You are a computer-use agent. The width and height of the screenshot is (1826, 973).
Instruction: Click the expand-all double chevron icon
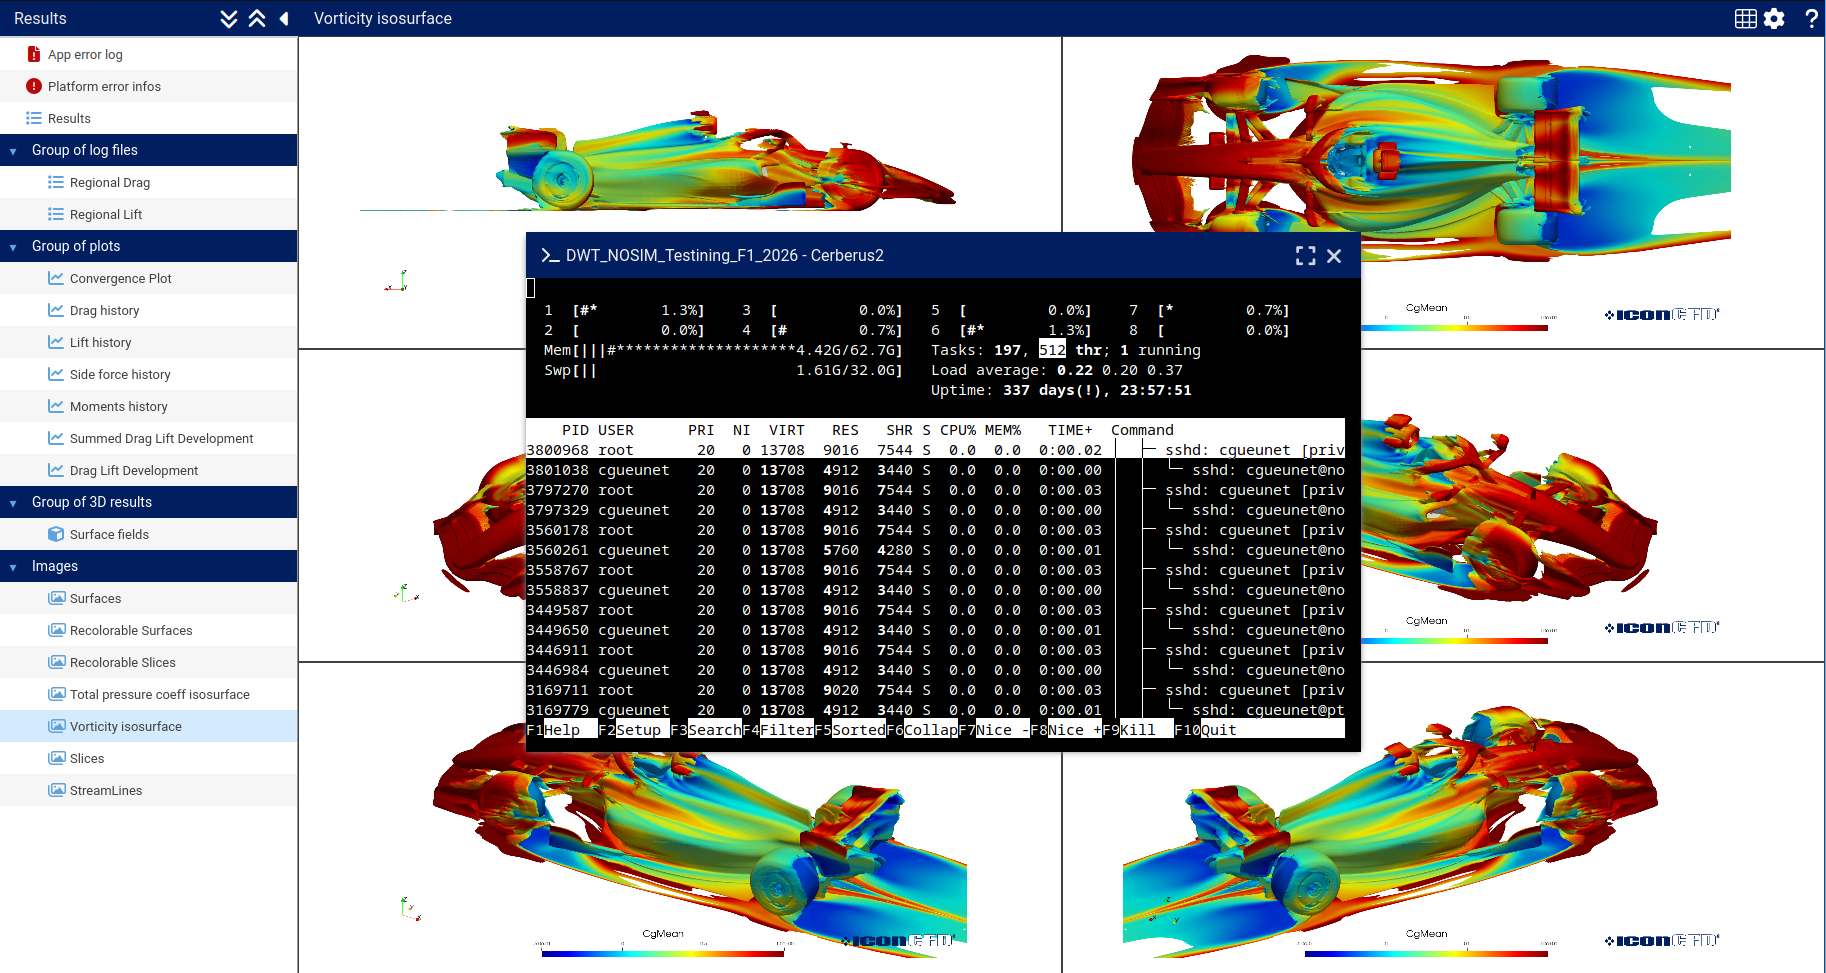[x=229, y=19]
